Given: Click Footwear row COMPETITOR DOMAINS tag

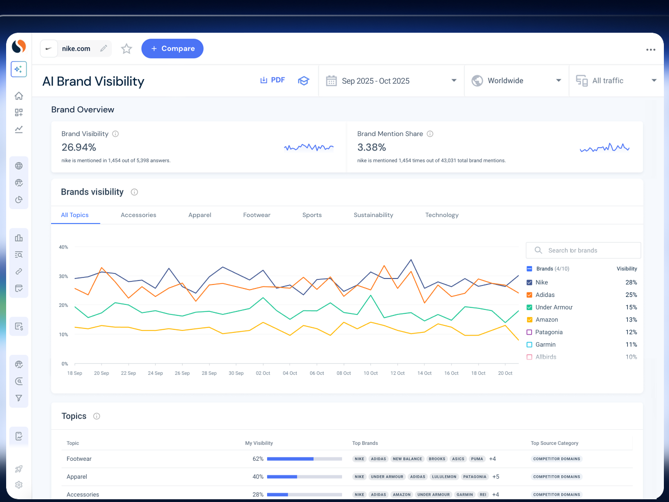Looking at the screenshot, I should click(x=556, y=459).
